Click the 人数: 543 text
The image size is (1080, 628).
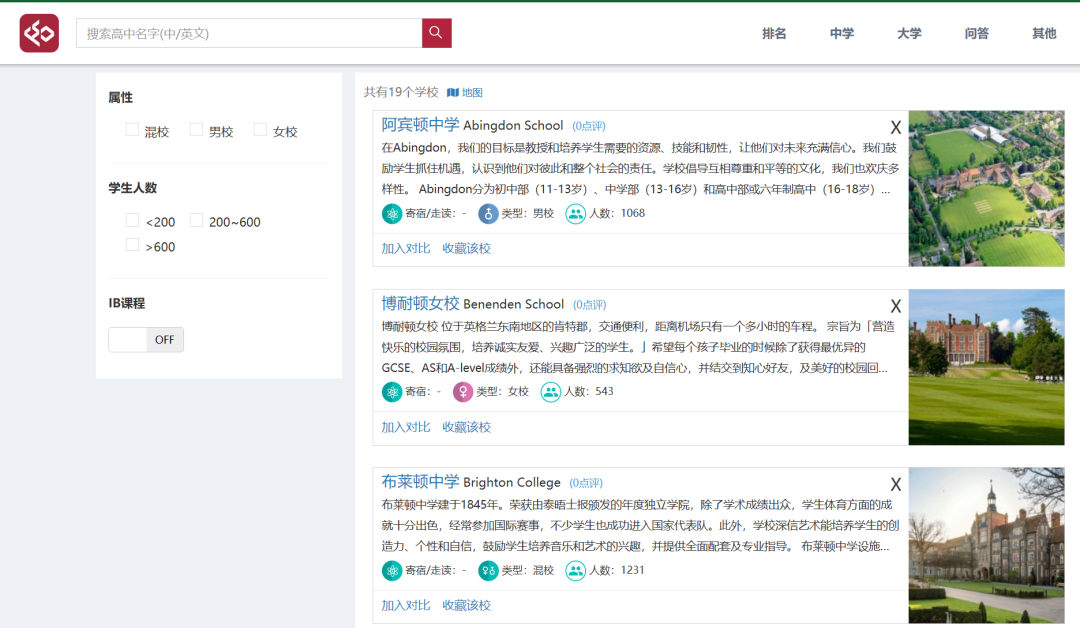point(589,392)
